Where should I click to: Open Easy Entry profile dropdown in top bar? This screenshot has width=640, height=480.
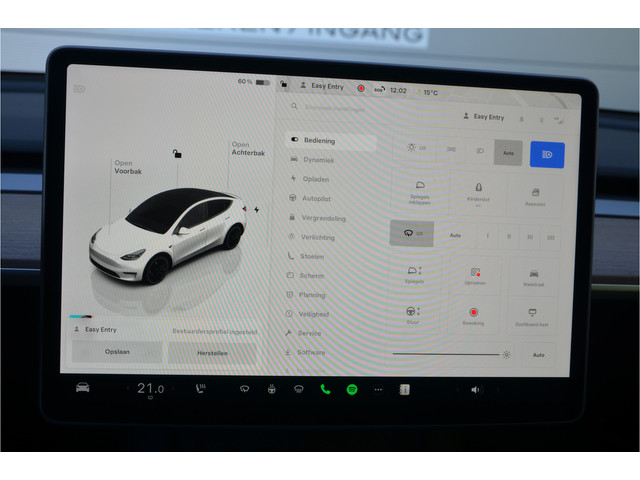(321, 87)
